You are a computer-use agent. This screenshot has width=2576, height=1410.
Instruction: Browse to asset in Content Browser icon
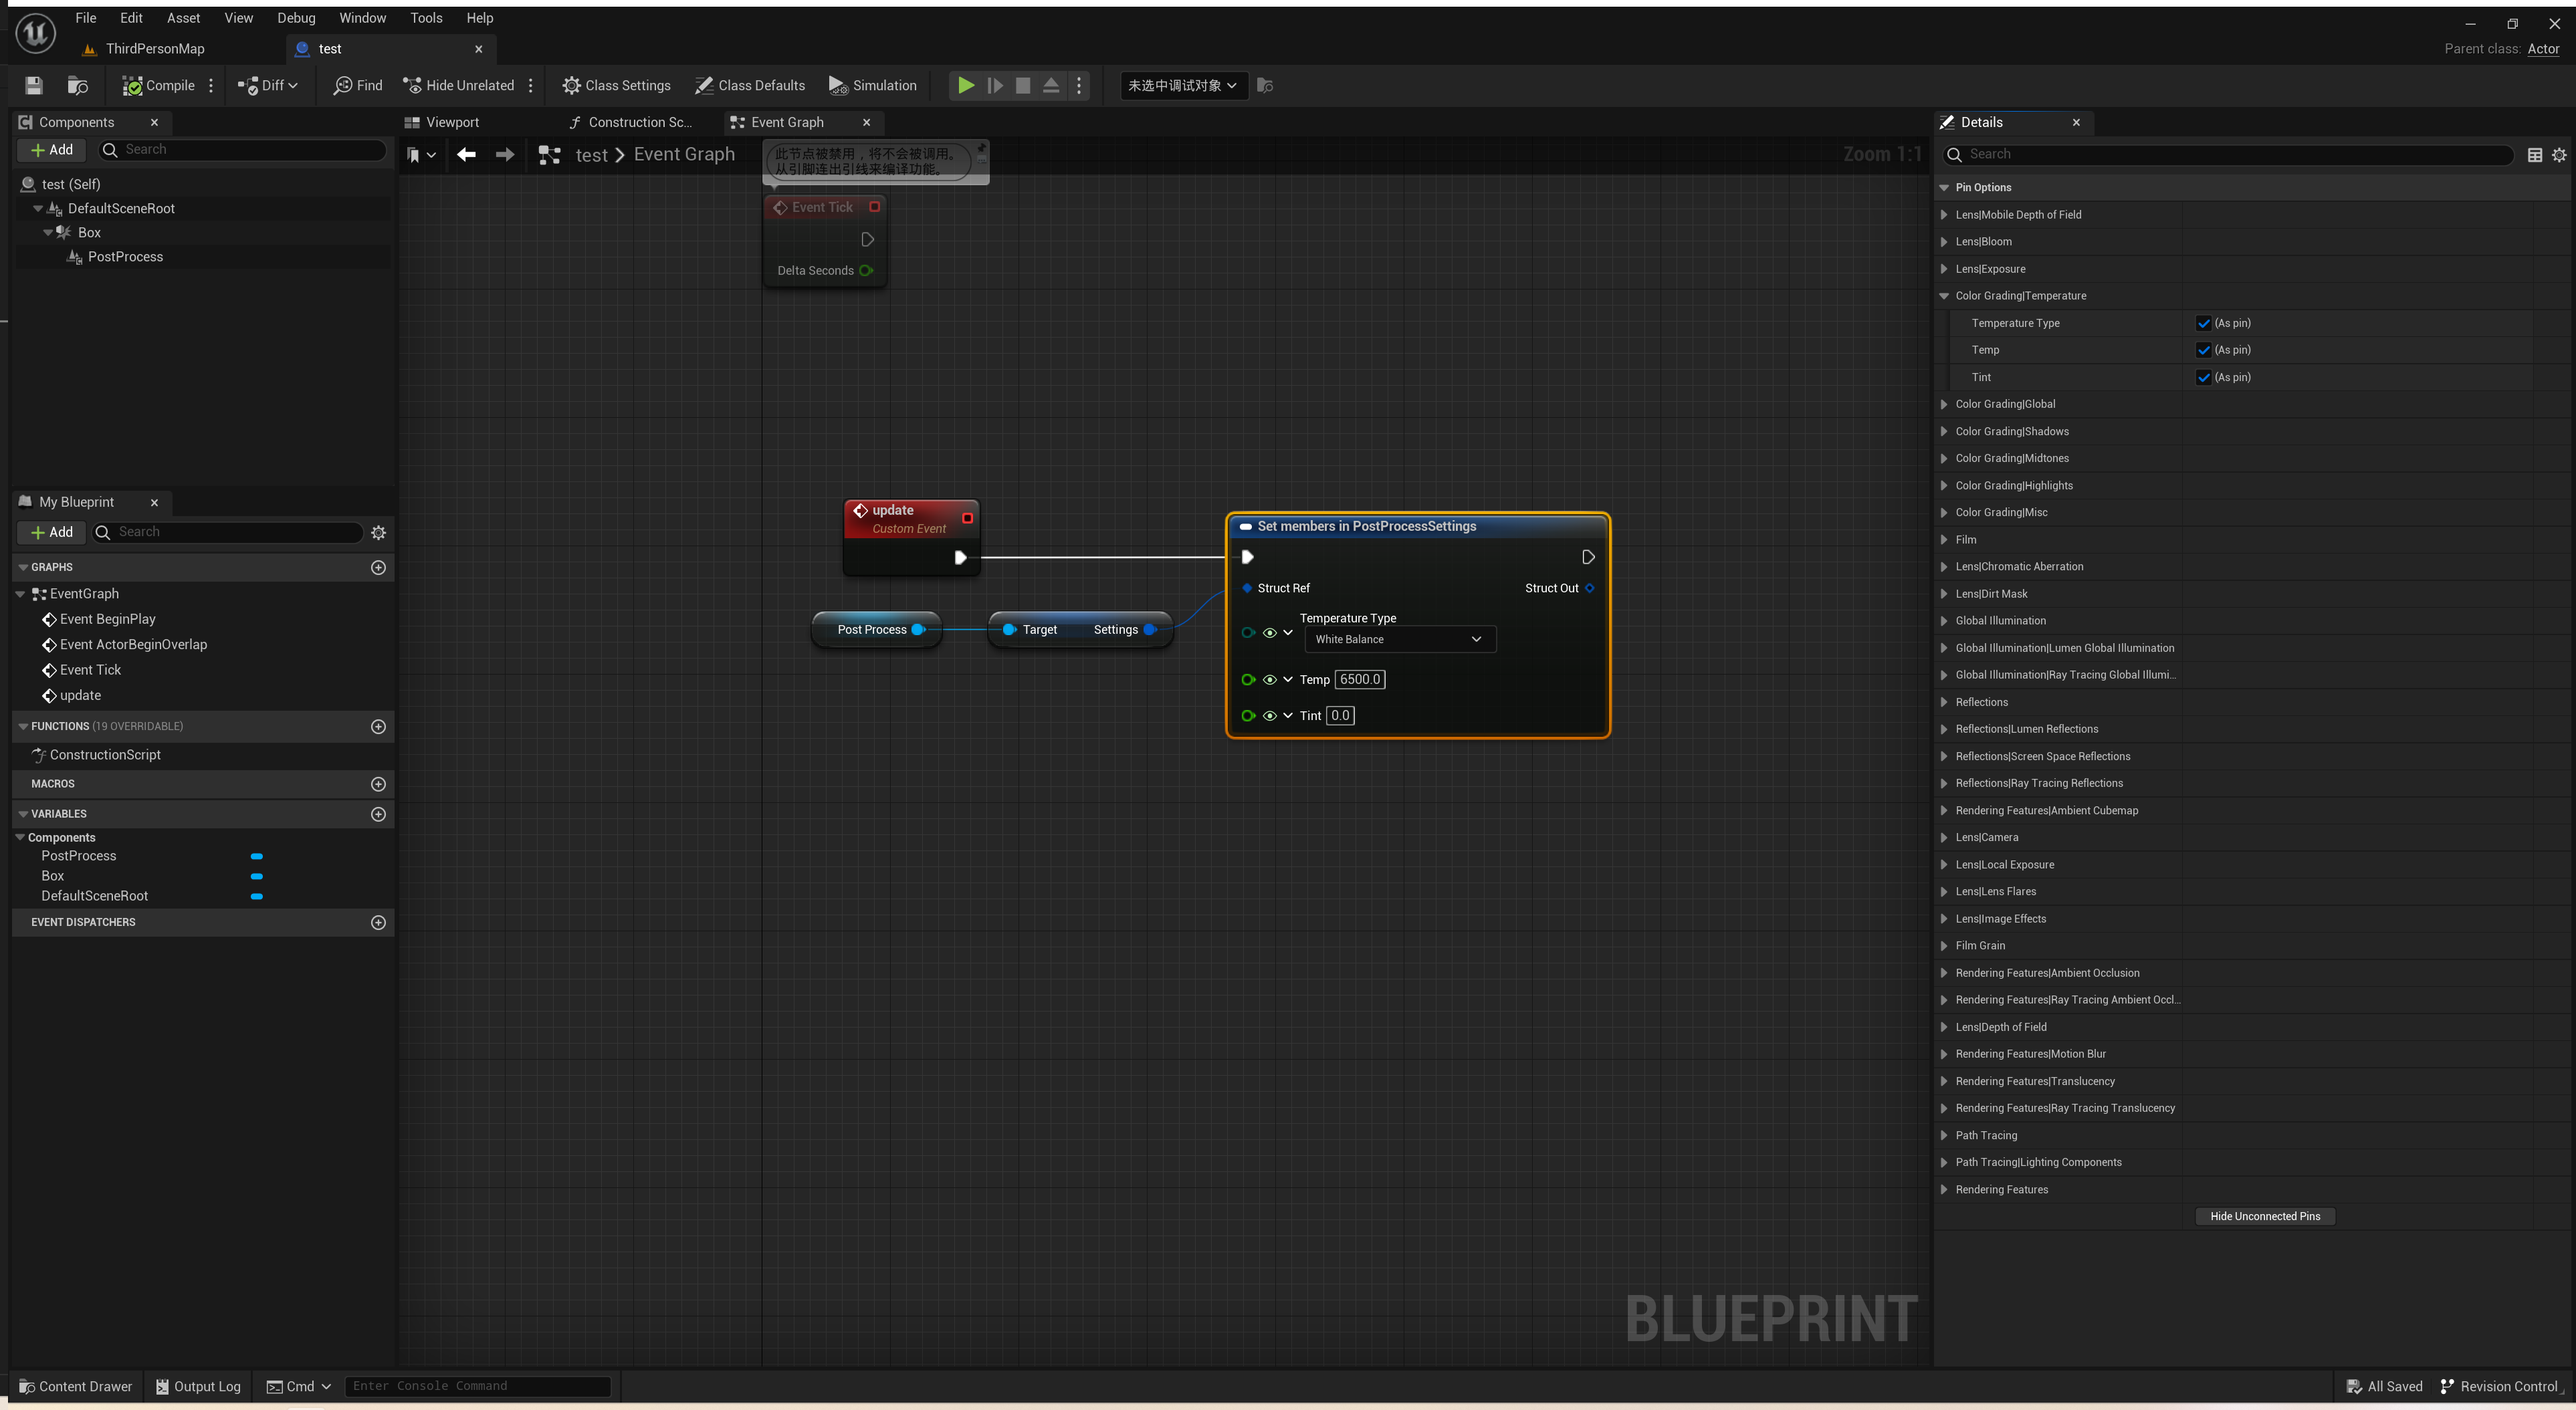tap(77, 85)
